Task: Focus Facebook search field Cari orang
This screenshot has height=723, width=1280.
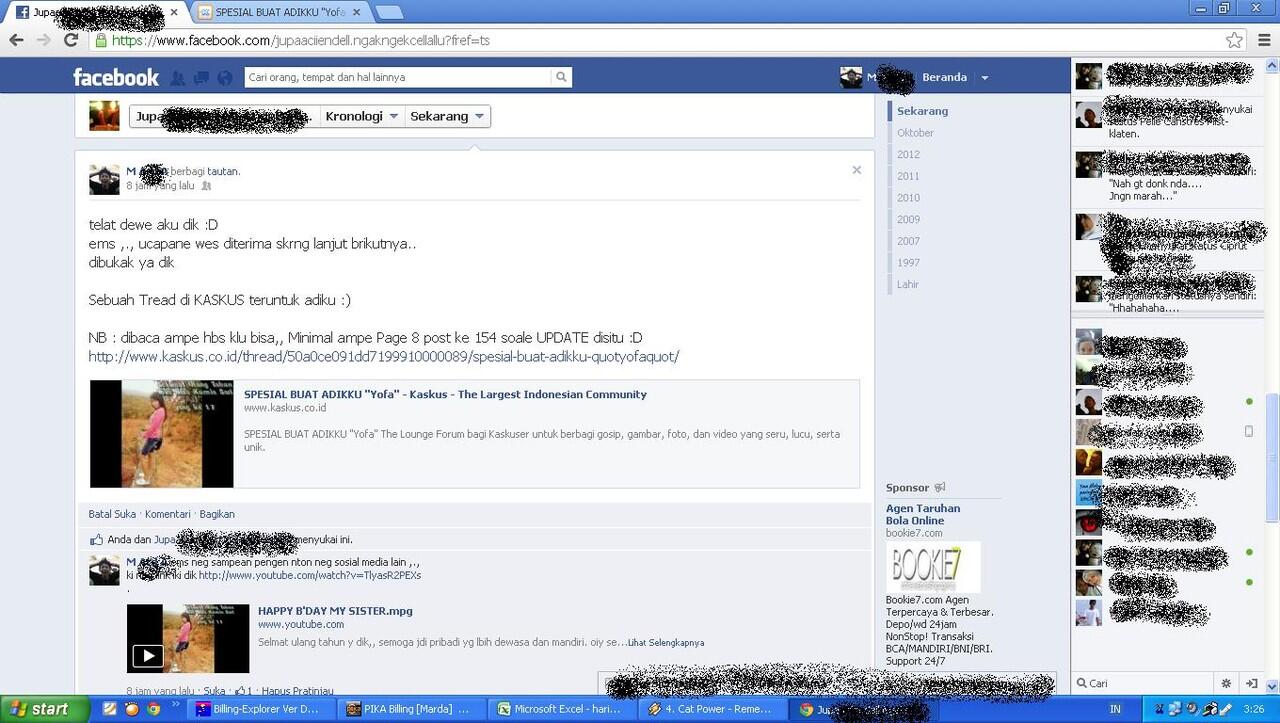Action: pyautogui.click(x=398, y=77)
